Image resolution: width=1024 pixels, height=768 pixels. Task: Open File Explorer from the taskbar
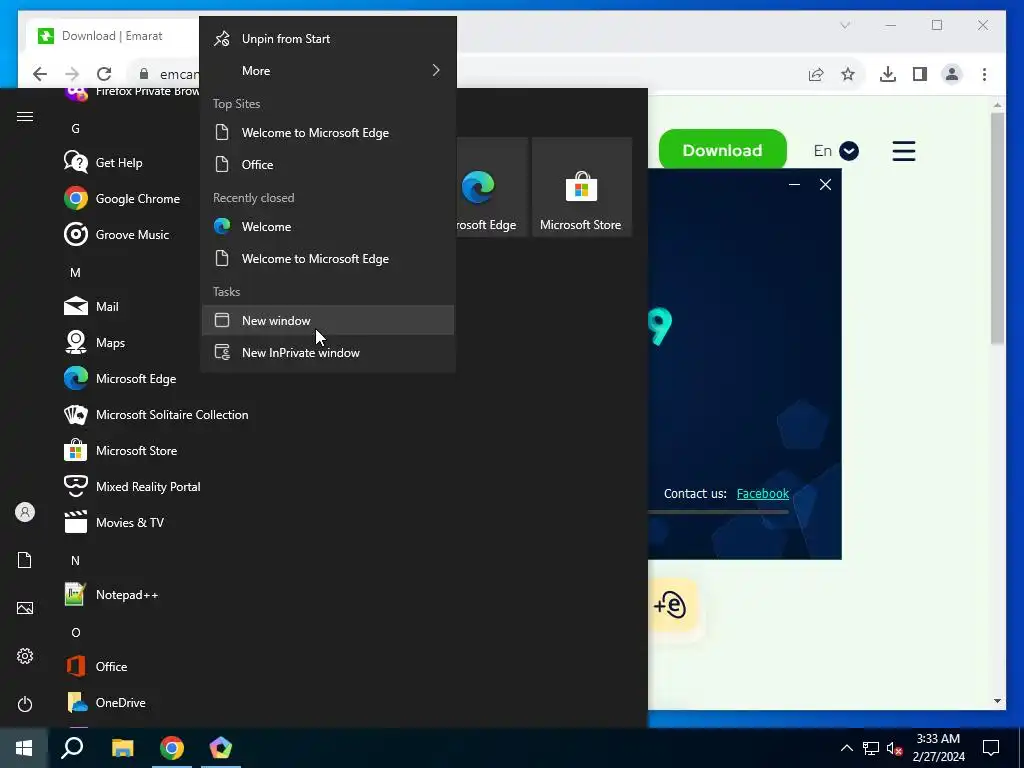point(122,748)
